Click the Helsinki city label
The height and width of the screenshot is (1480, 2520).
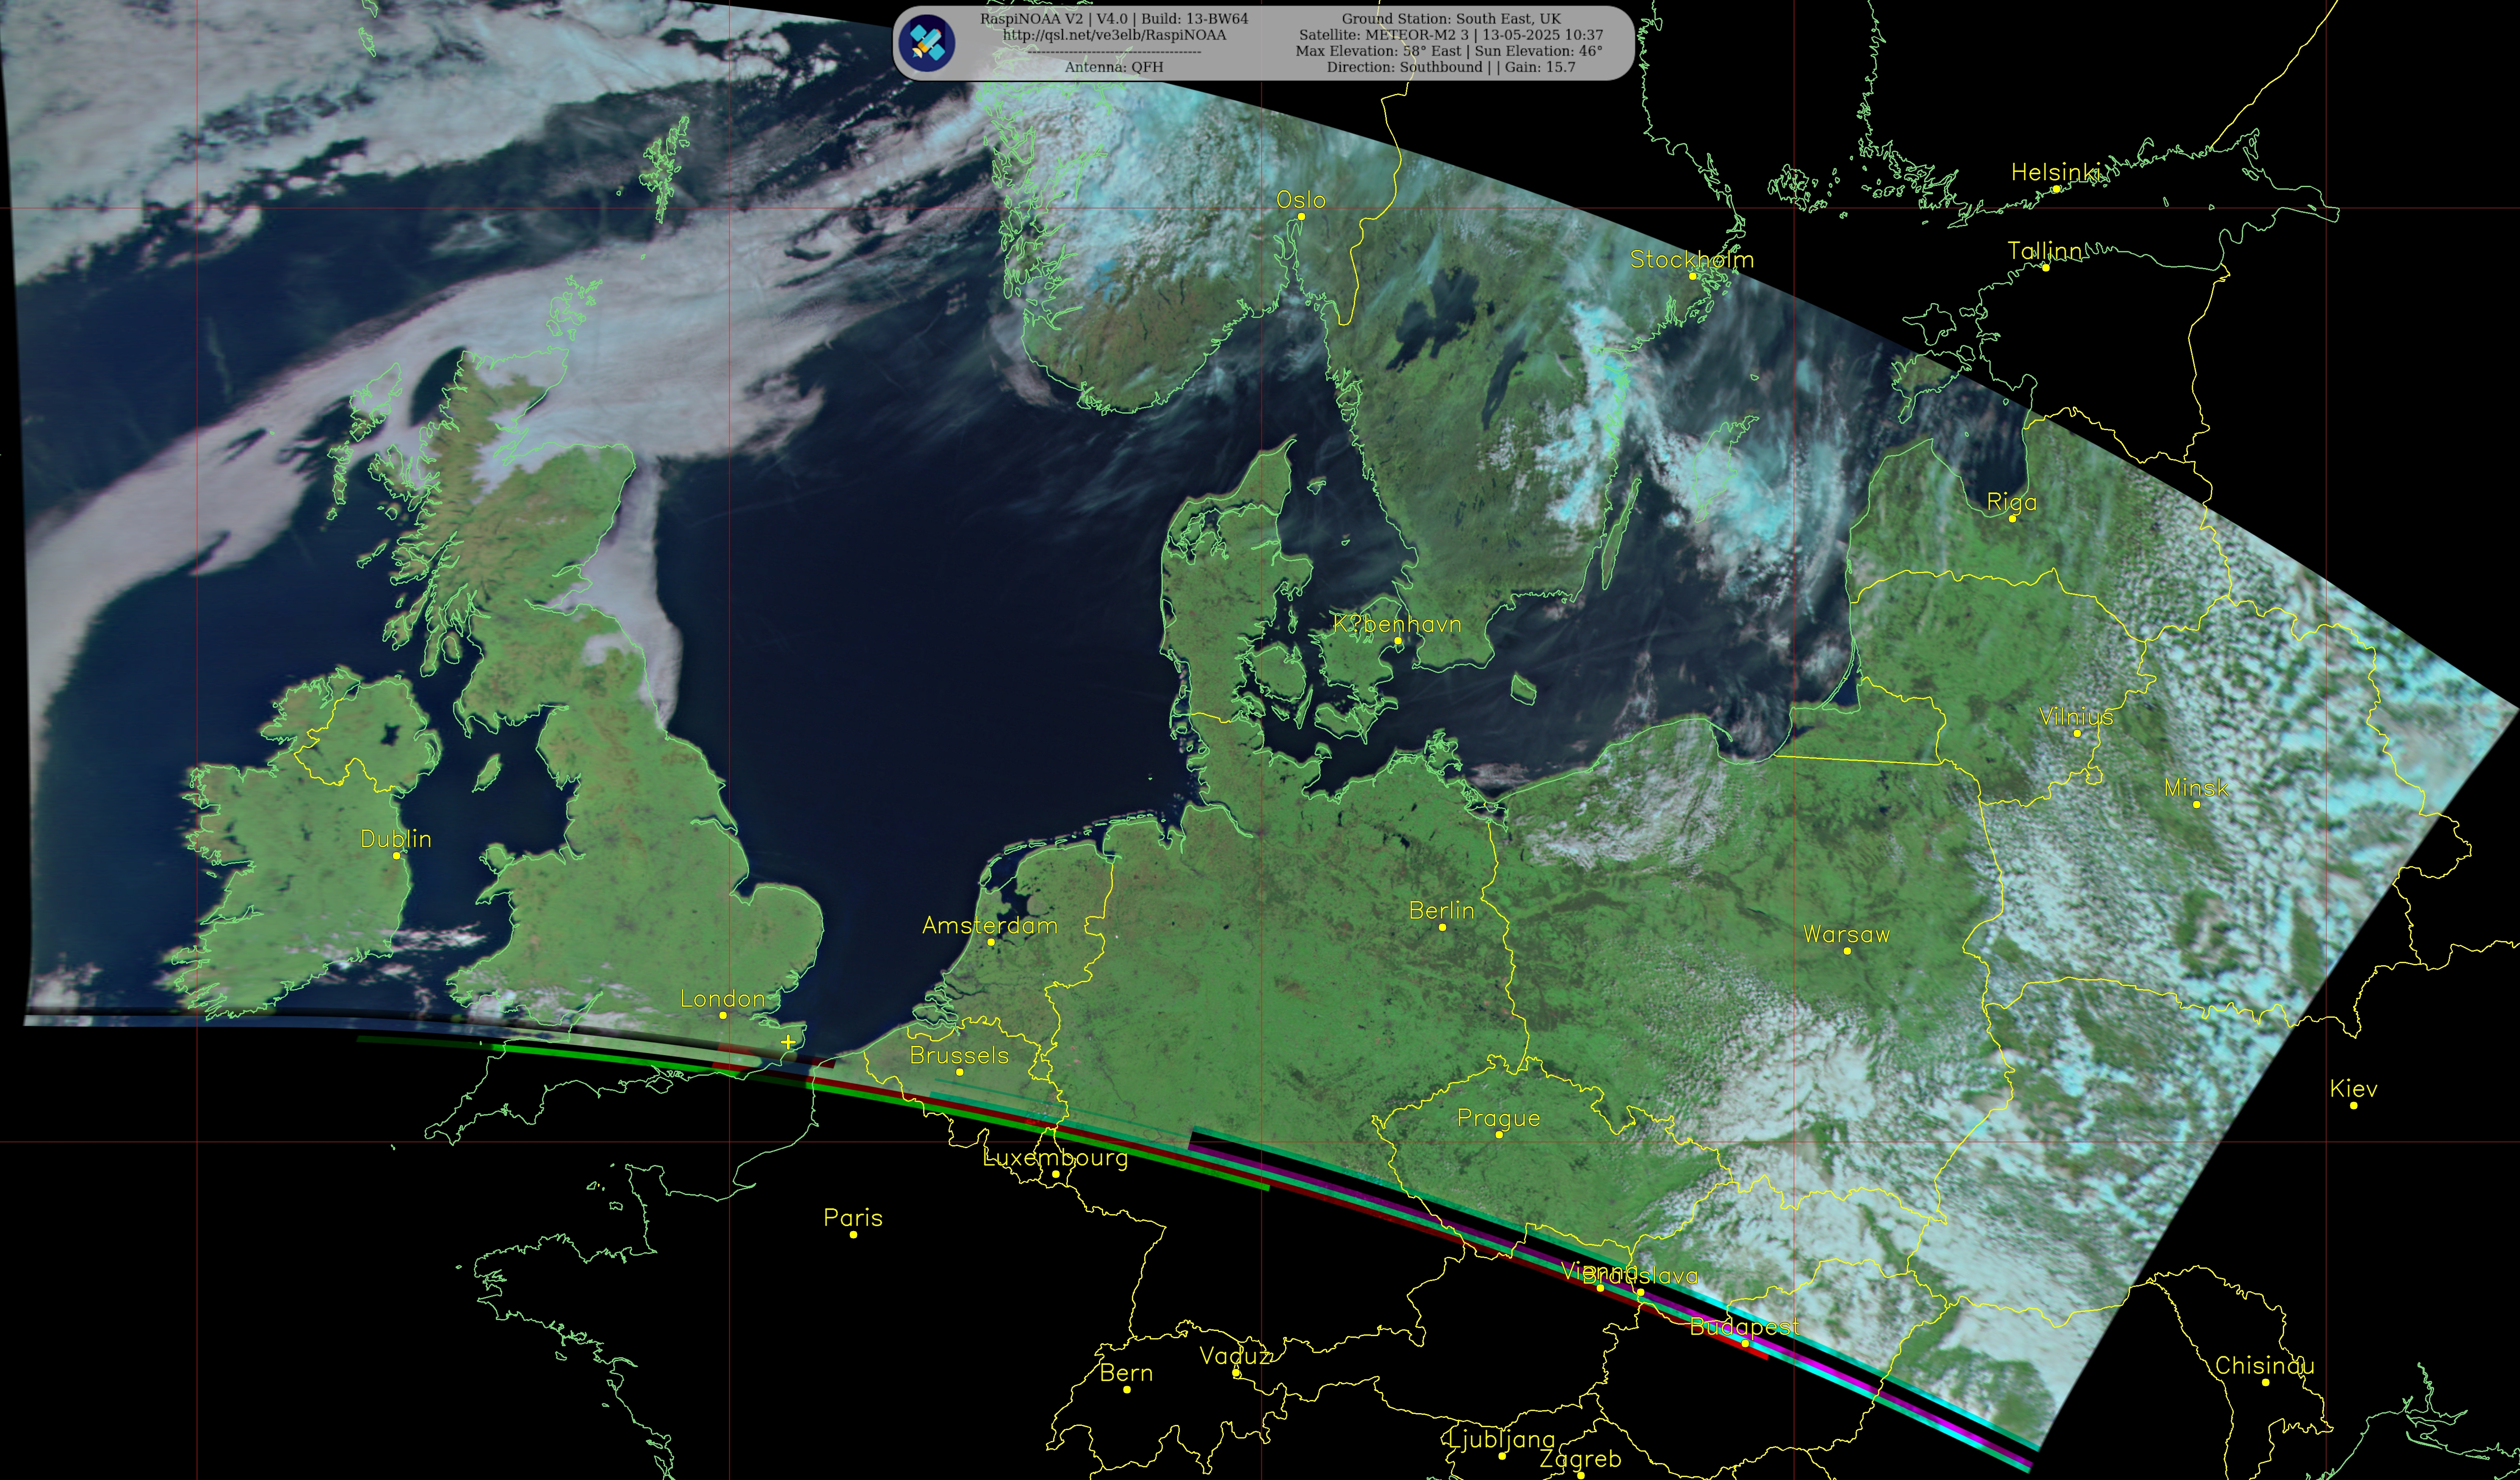(2055, 173)
